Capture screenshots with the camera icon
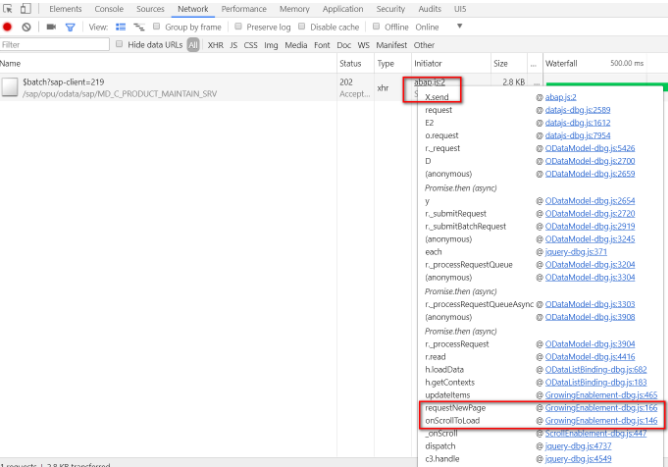 (52, 27)
